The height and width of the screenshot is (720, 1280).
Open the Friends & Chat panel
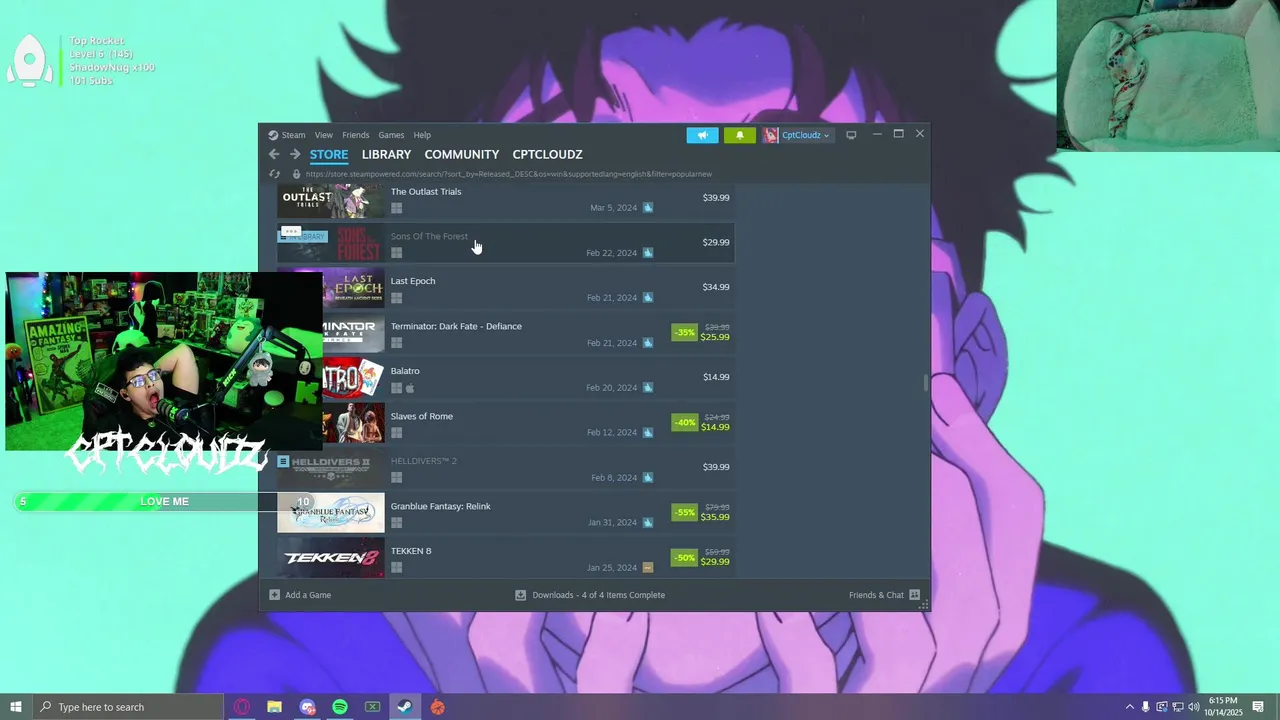(884, 595)
